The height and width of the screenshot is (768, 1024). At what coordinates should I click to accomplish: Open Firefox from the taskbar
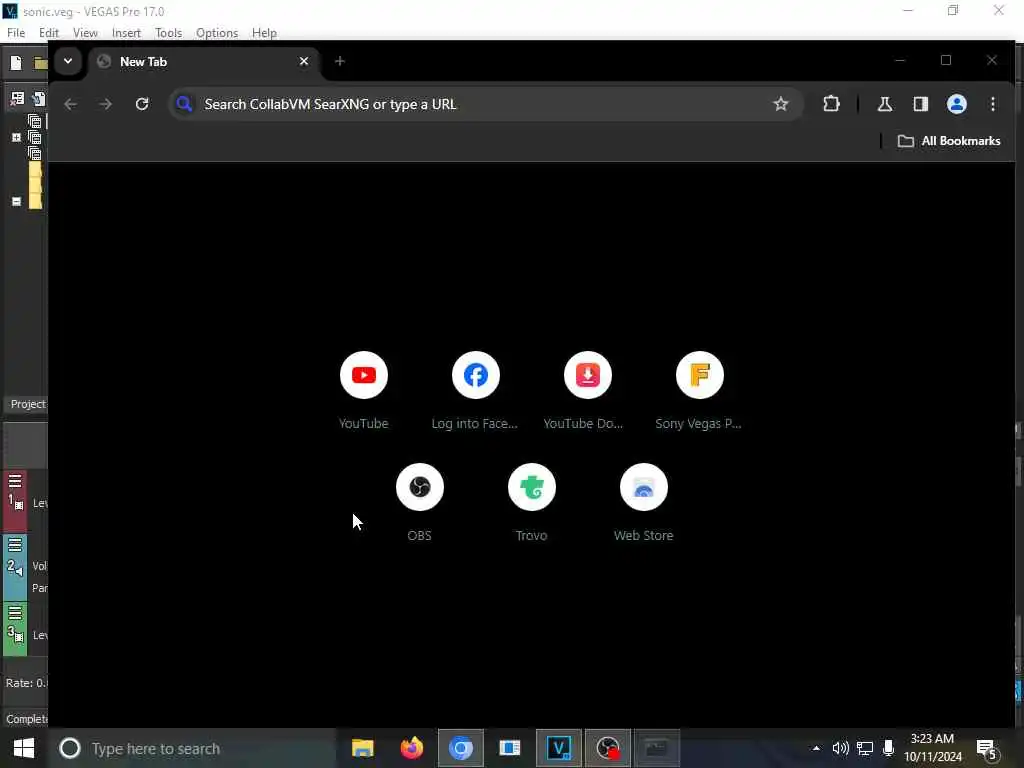click(x=411, y=748)
